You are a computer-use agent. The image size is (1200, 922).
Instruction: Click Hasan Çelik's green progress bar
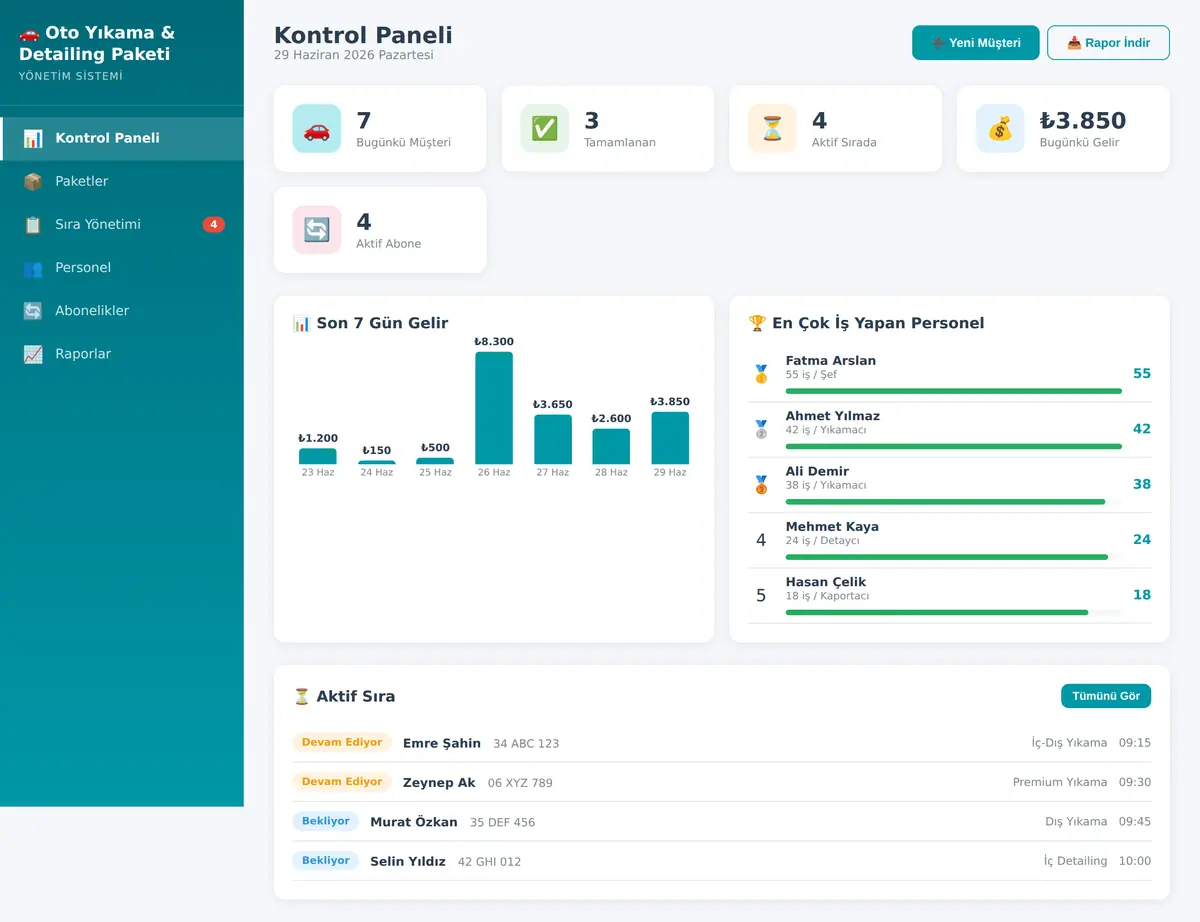[937, 612]
